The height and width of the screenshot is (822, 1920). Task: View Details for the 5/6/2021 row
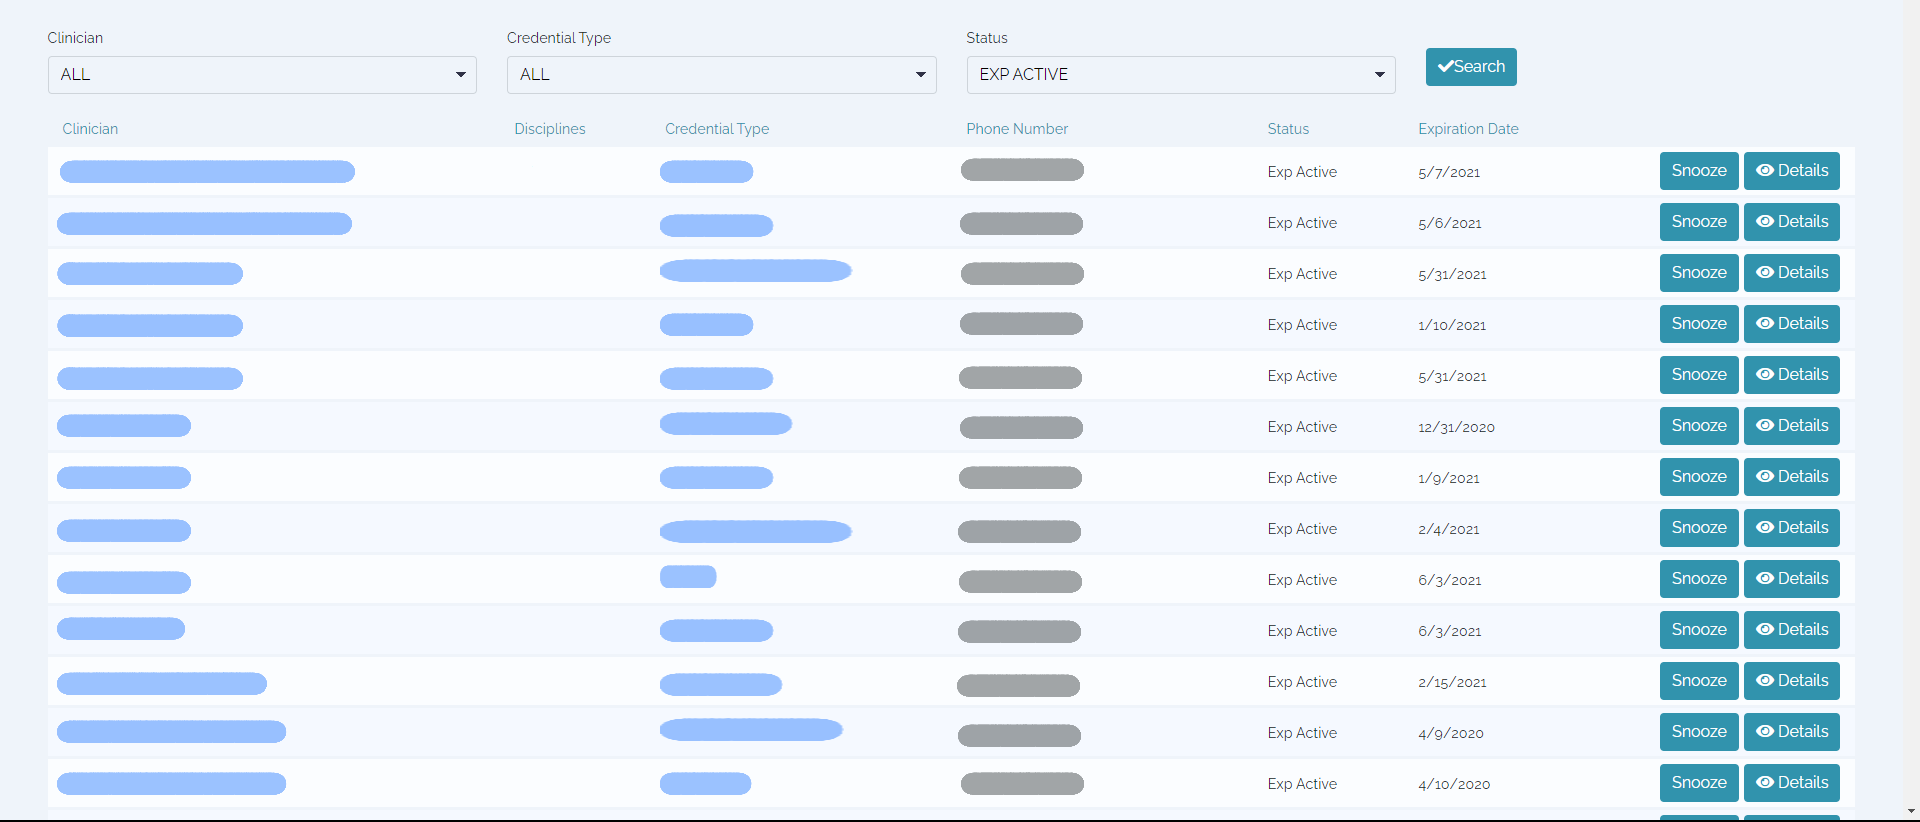pyautogui.click(x=1792, y=222)
